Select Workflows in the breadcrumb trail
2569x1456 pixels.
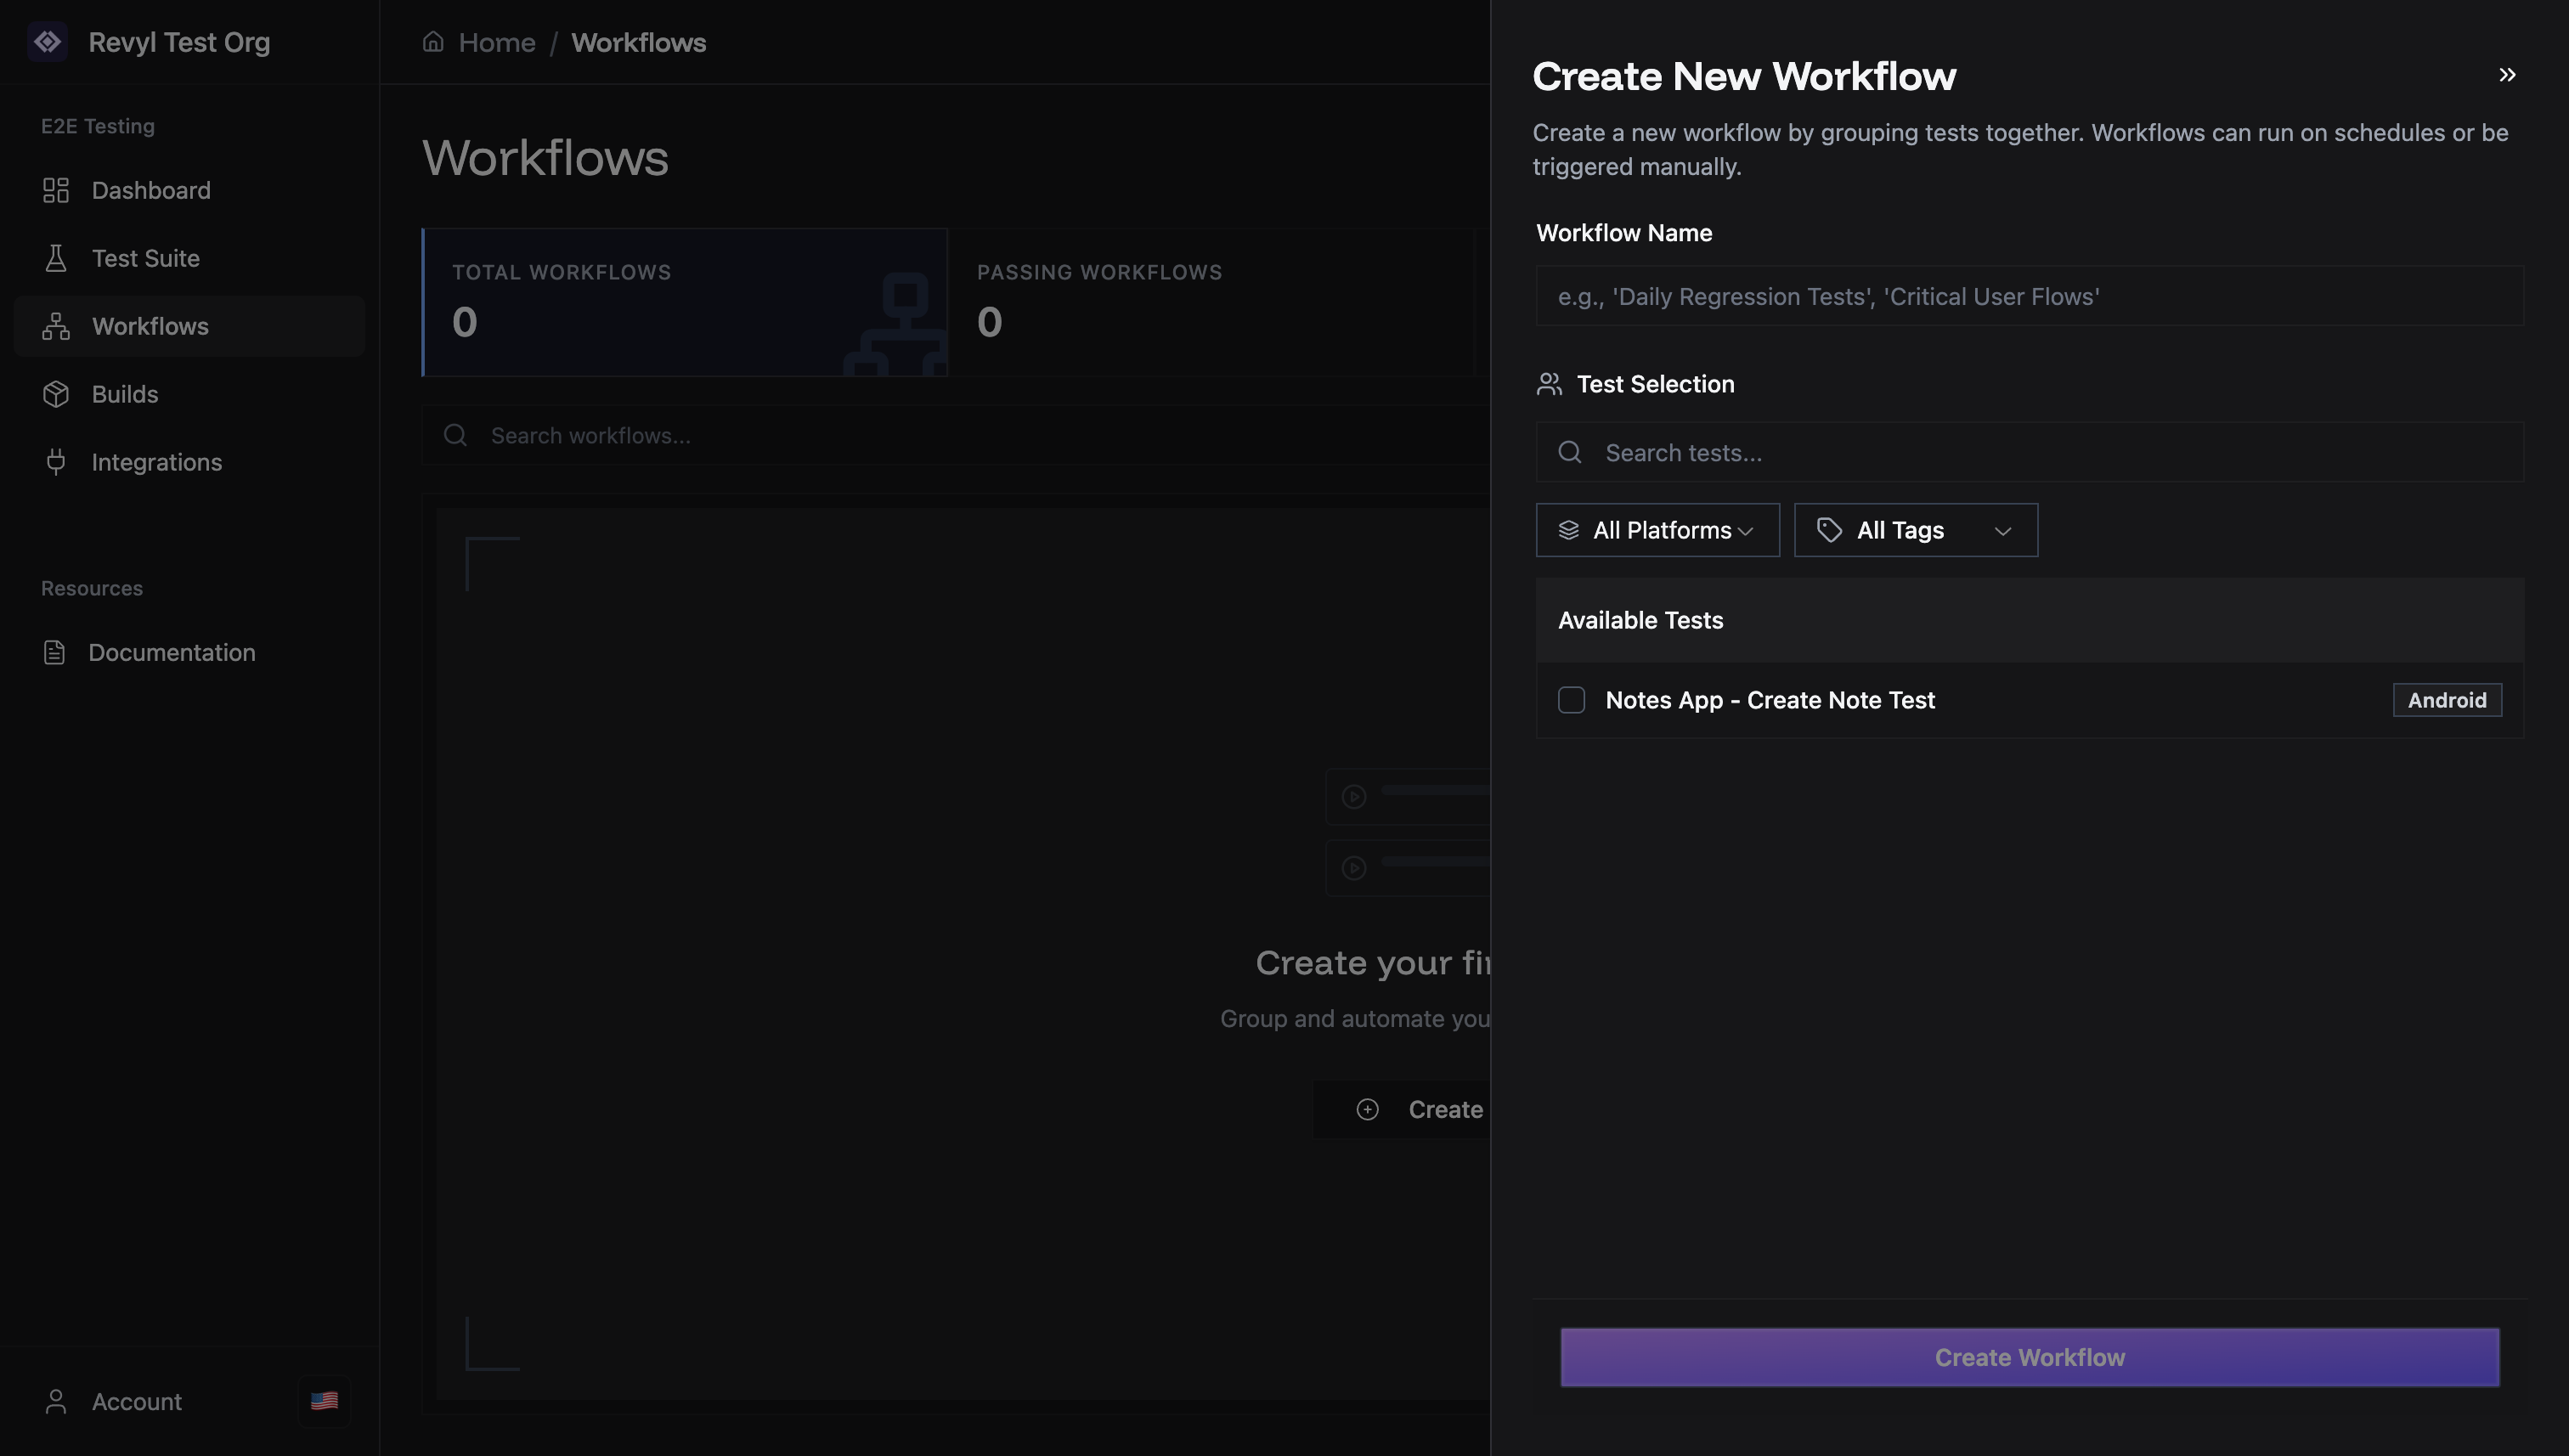point(639,42)
